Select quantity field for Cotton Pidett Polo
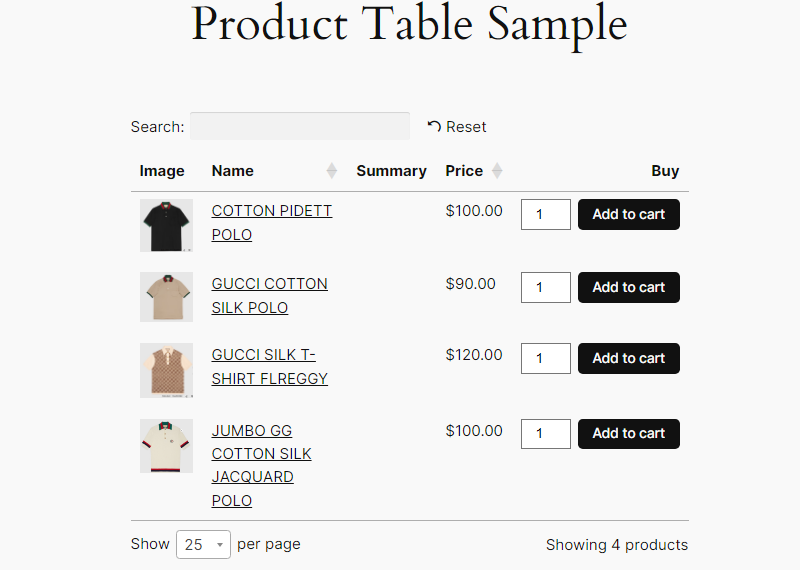The width and height of the screenshot is (800, 570). [x=545, y=214]
